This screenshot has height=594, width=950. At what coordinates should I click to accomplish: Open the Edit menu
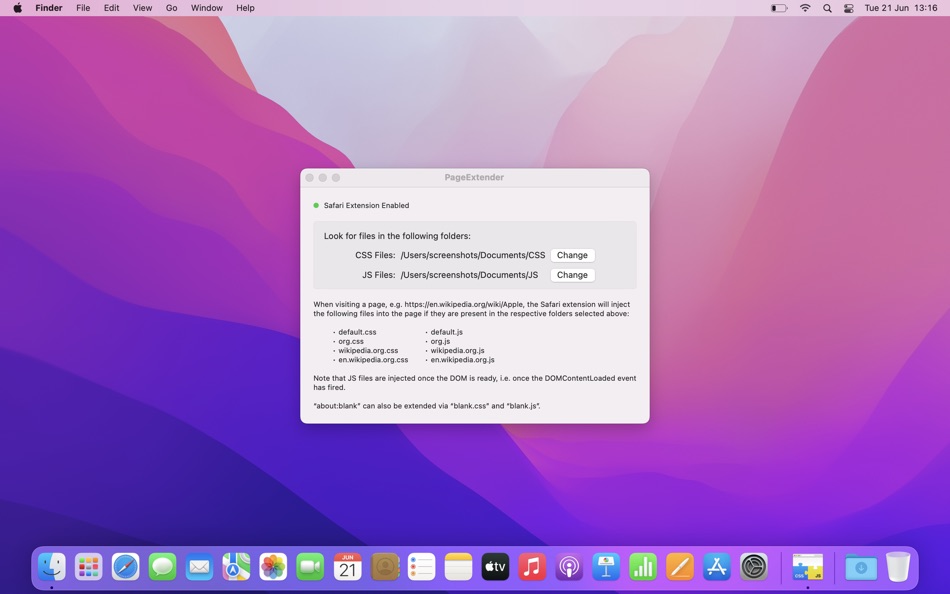(x=111, y=8)
